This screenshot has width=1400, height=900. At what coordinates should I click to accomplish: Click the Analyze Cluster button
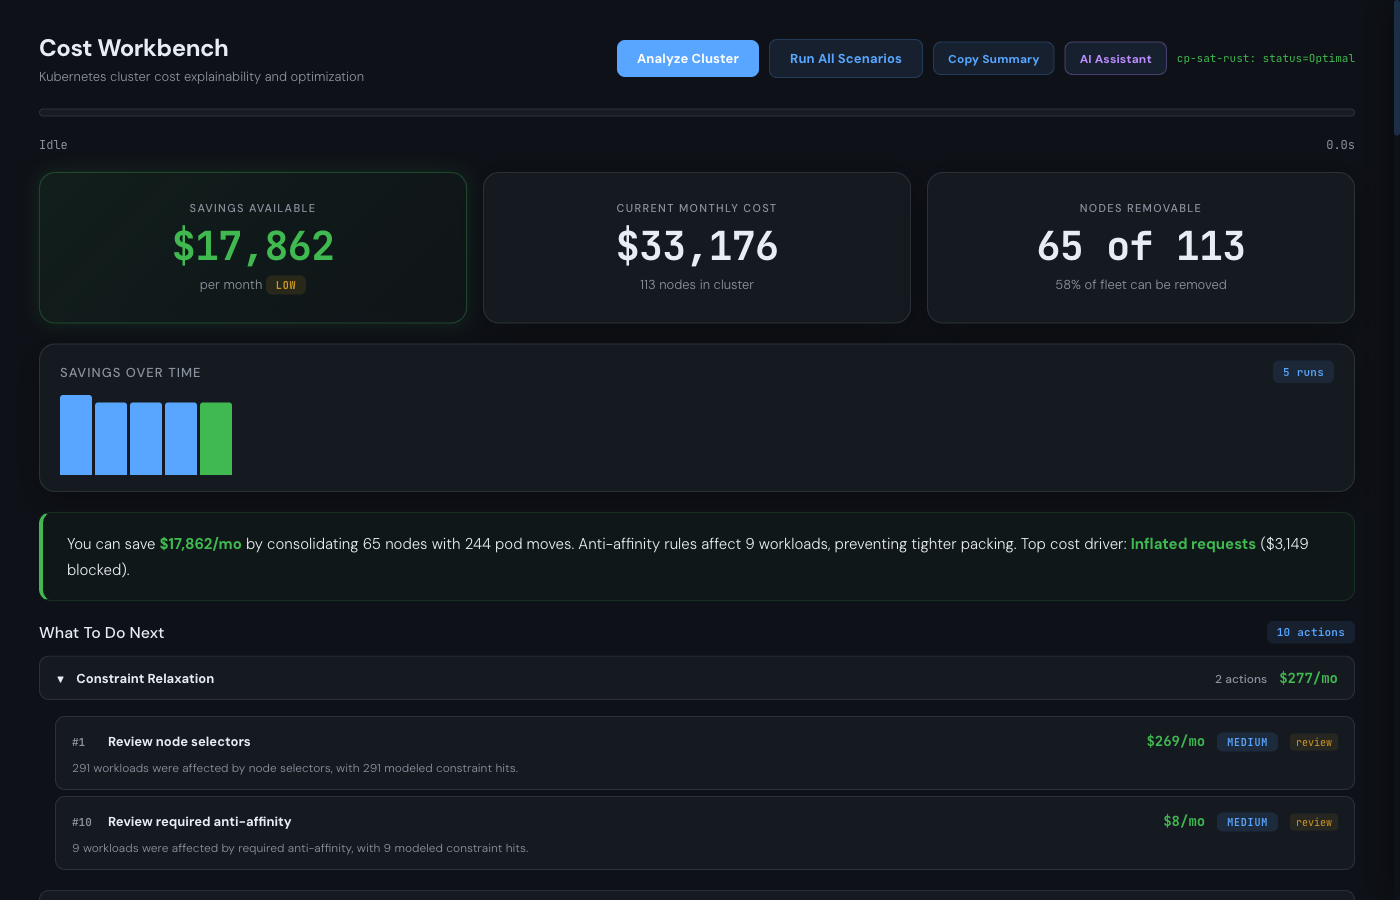[x=688, y=58]
